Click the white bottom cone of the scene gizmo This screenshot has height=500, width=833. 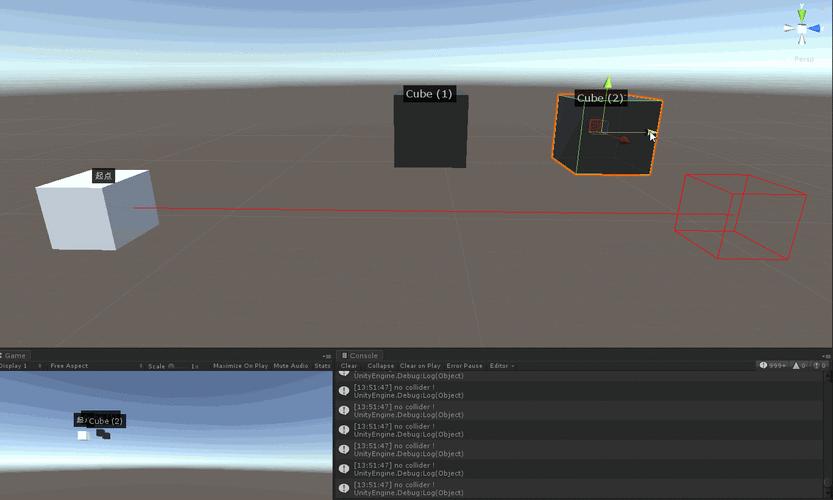pyautogui.click(x=802, y=39)
